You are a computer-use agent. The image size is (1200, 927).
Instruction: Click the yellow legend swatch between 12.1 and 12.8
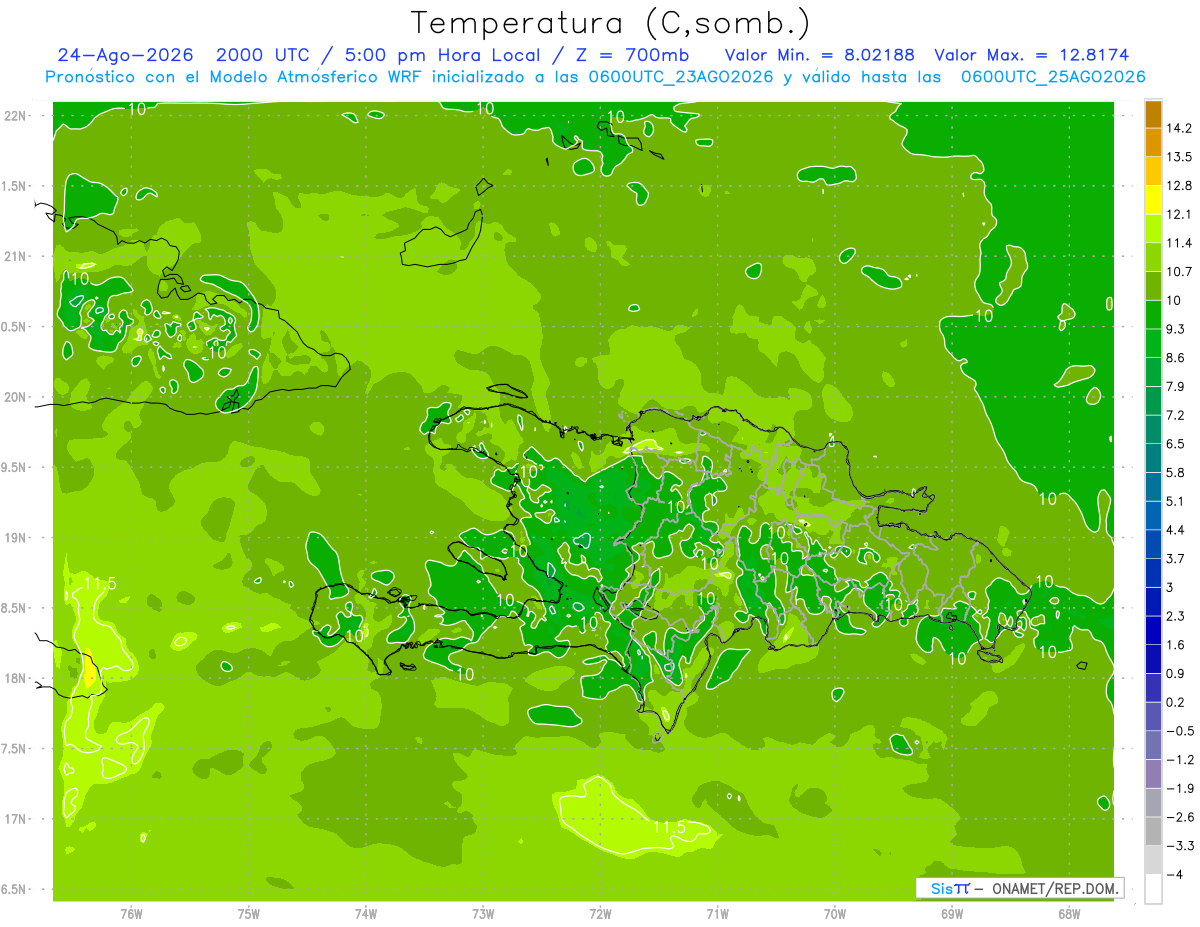coord(1154,200)
